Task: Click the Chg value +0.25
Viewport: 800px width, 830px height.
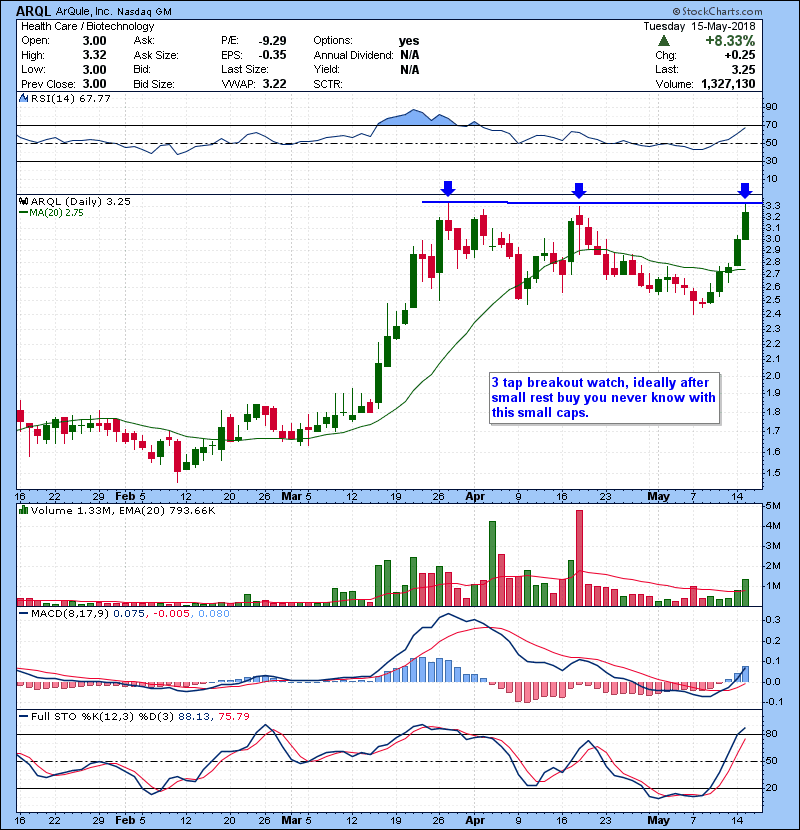Action: [740, 55]
